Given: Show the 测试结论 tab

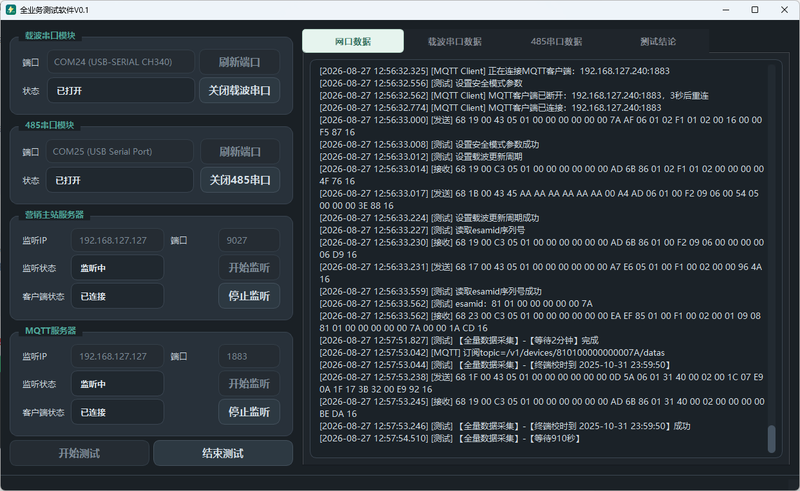Looking at the screenshot, I should (658, 41).
